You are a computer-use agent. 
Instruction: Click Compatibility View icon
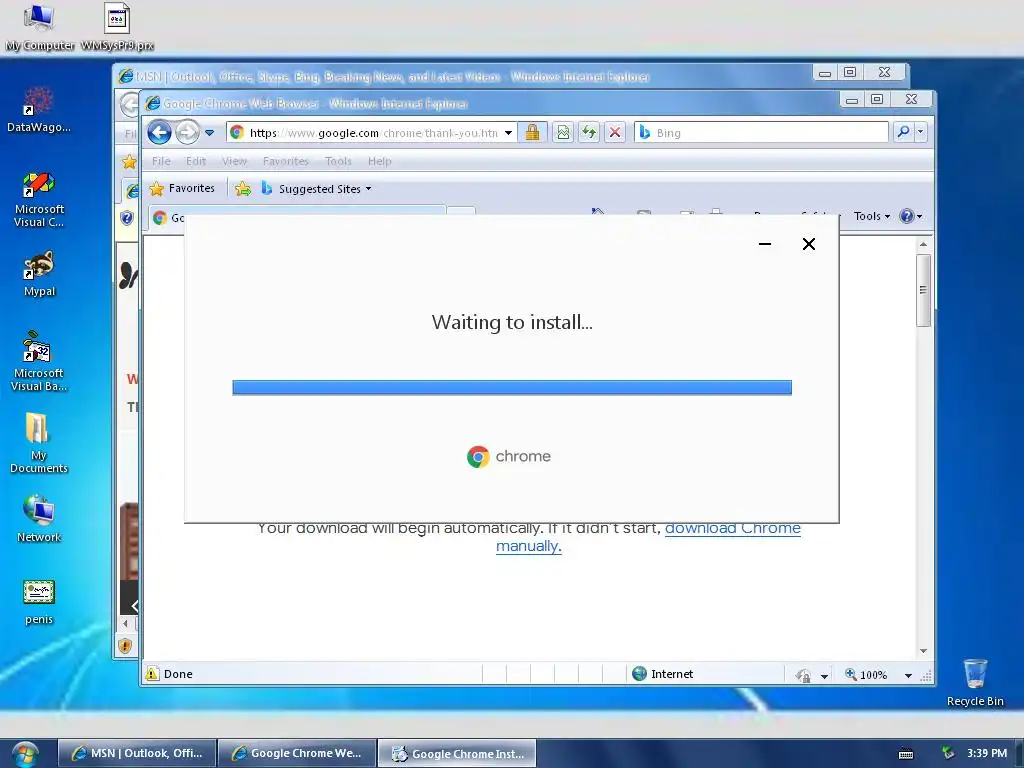click(x=563, y=132)
